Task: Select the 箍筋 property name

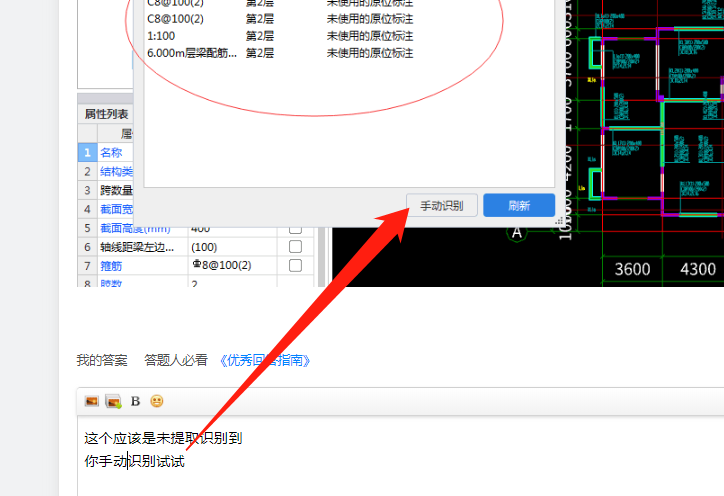Action: (111, 266)
